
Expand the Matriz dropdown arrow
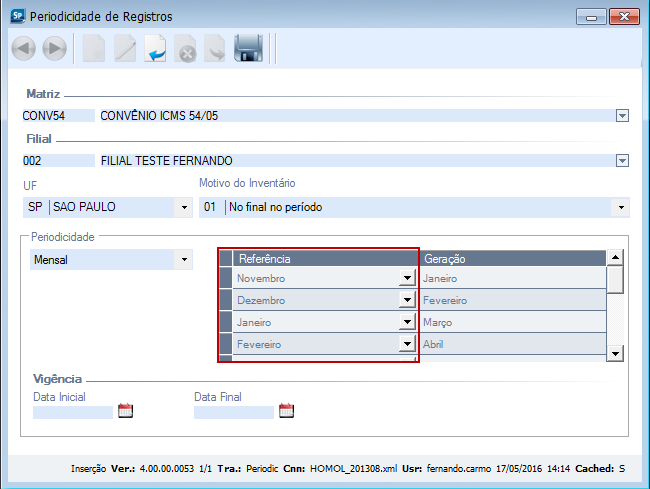coord(622,116)
